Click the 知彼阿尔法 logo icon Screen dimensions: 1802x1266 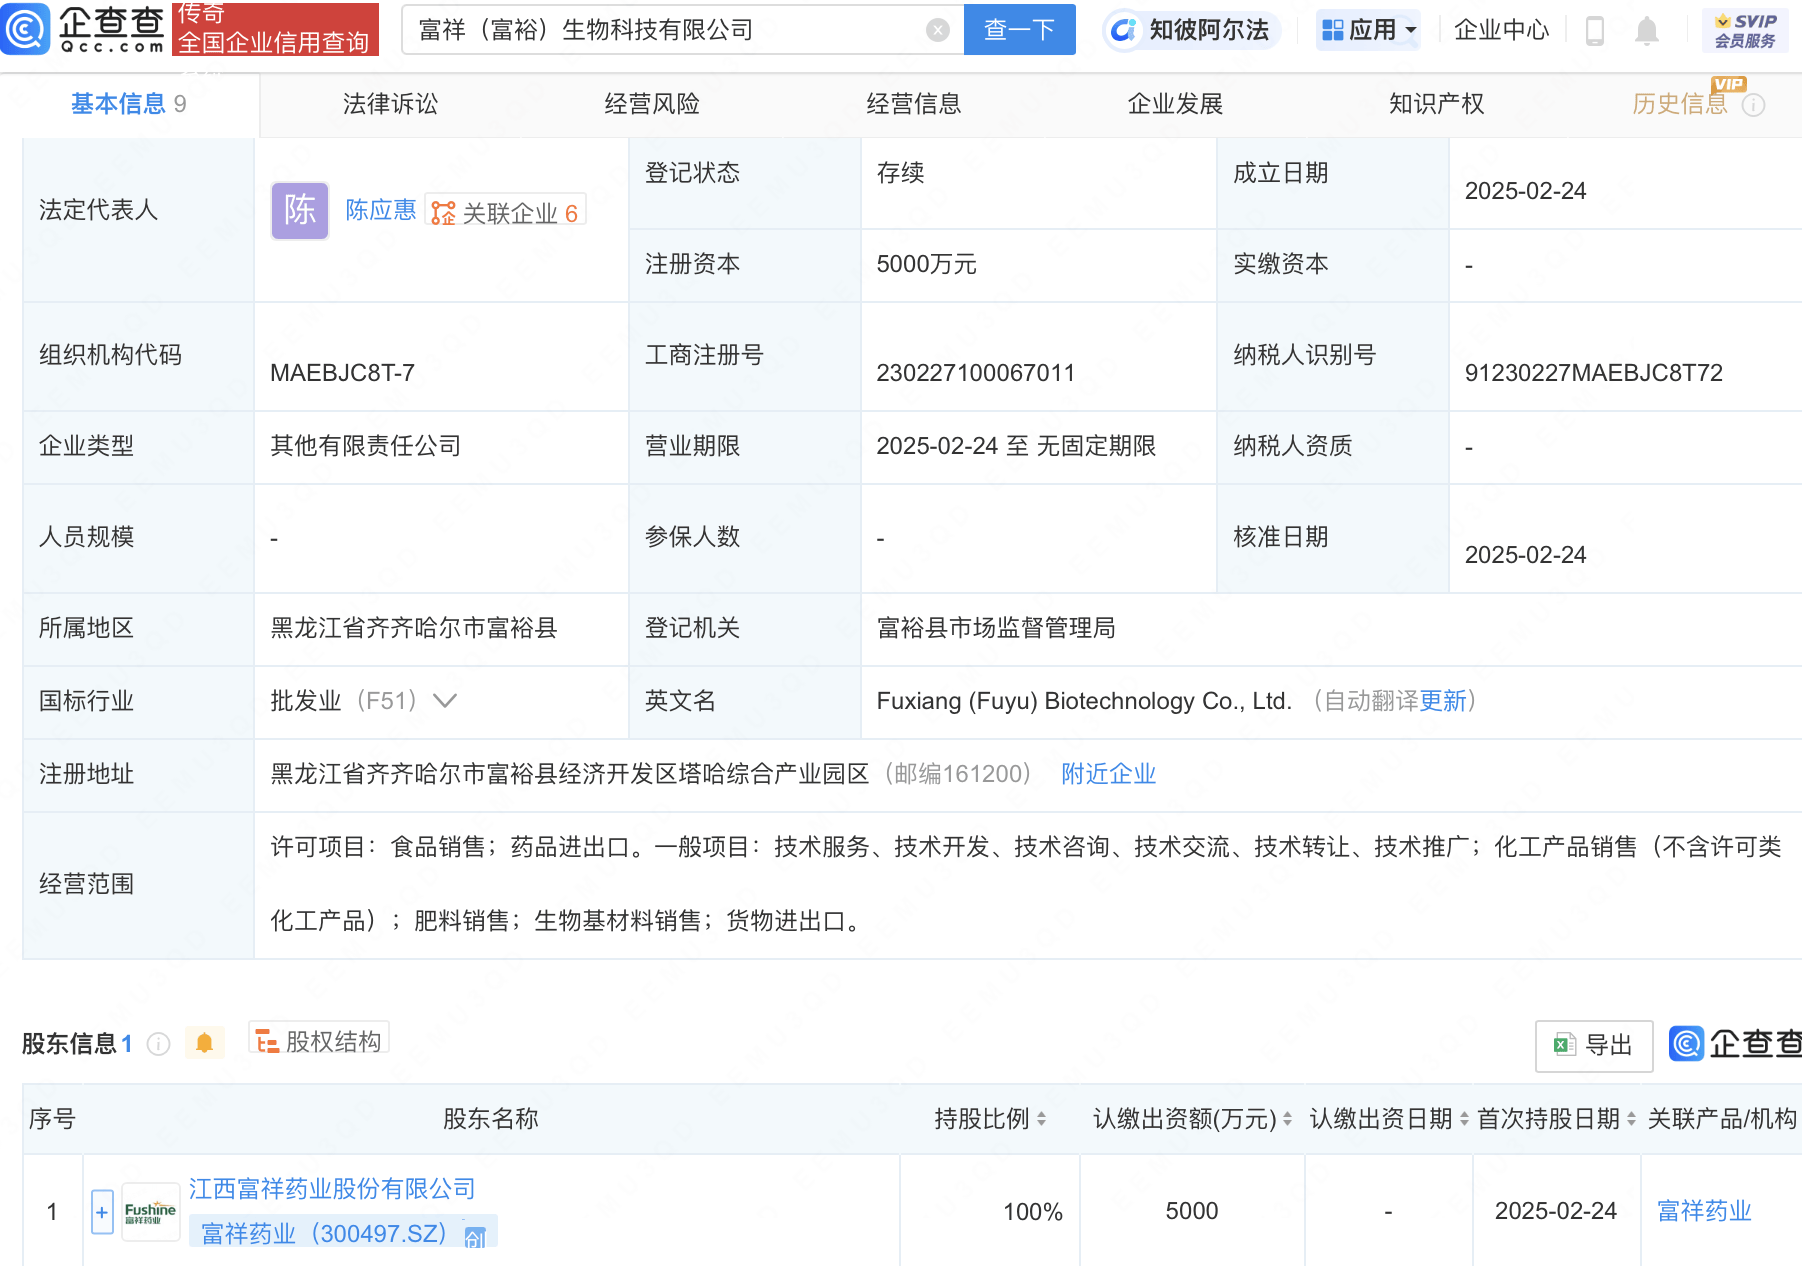tap(1124, 30)
